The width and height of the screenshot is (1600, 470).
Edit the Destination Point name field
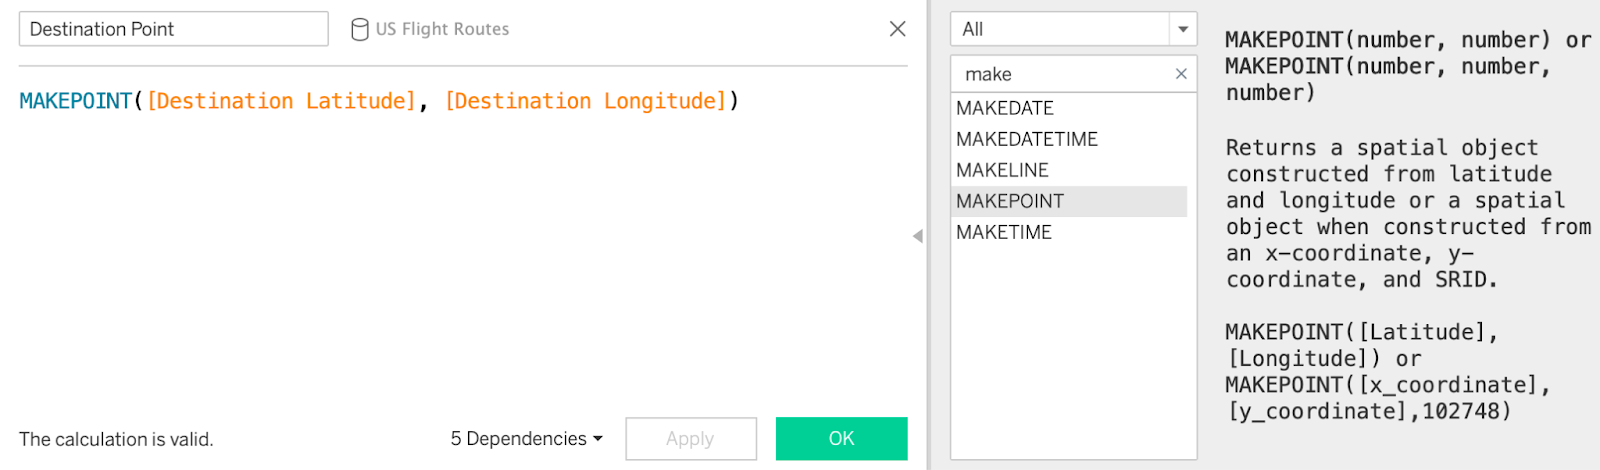(x=174, y=29)
